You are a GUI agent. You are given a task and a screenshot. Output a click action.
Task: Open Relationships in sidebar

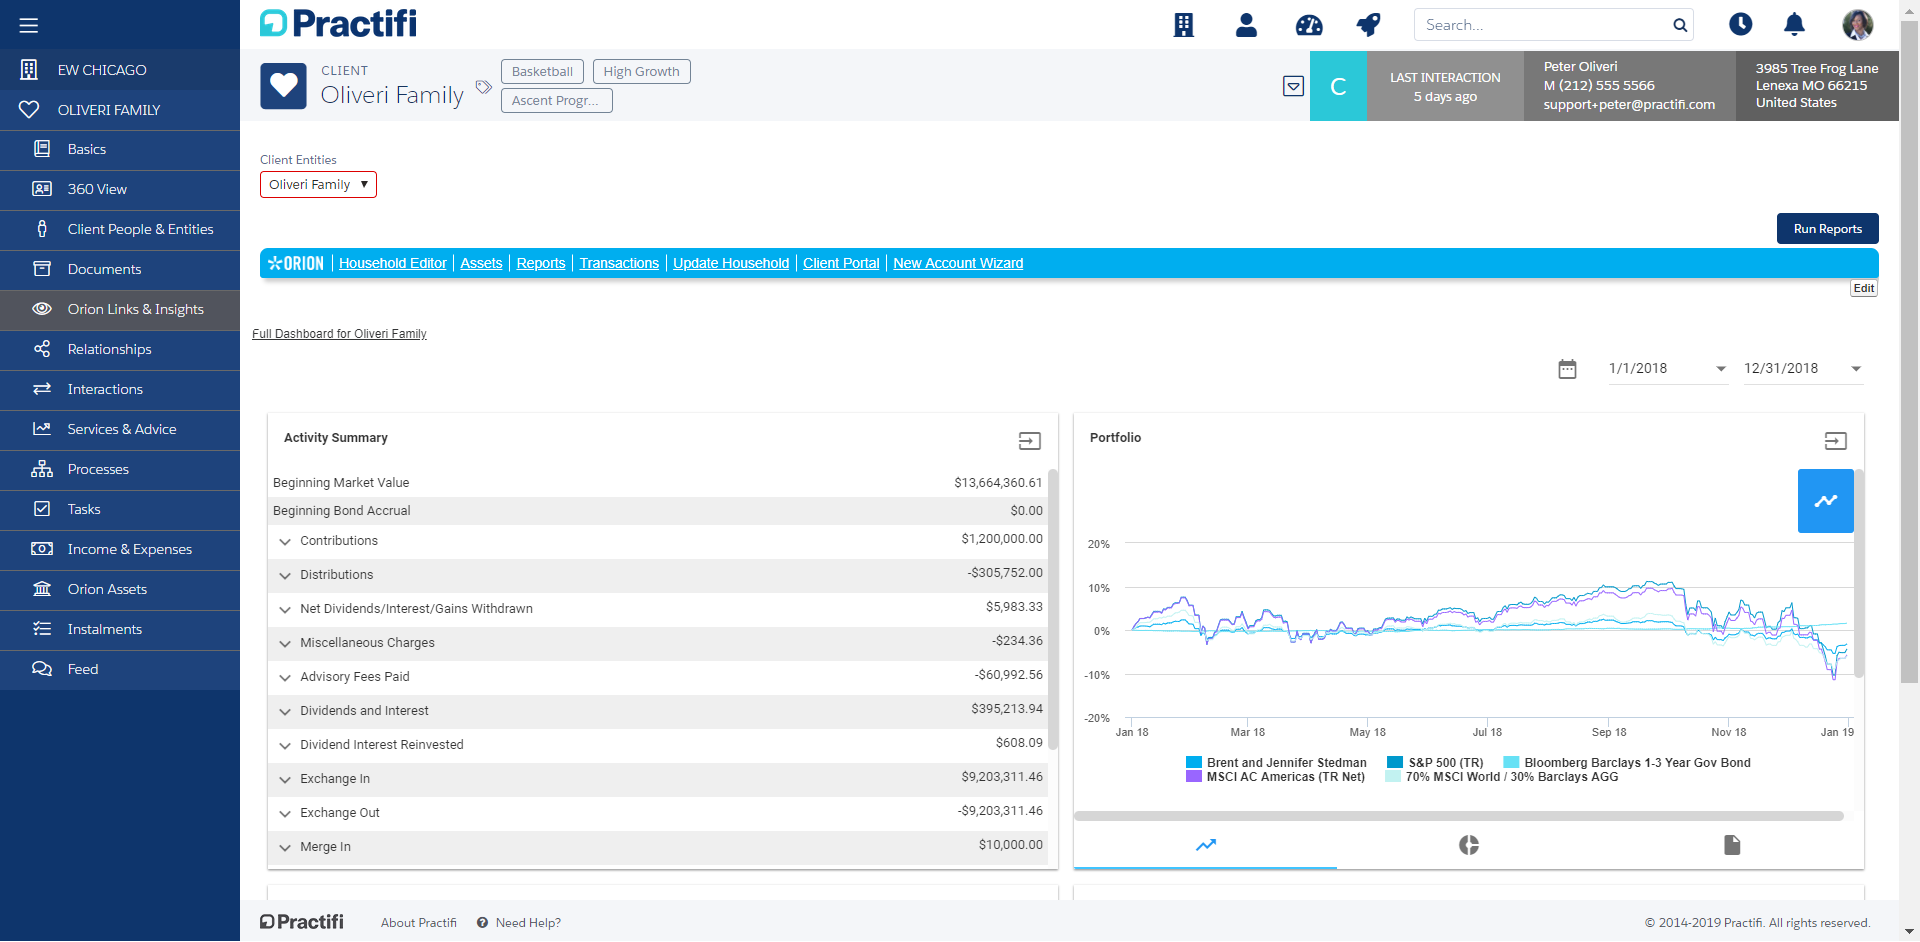[x=120, y=349]
